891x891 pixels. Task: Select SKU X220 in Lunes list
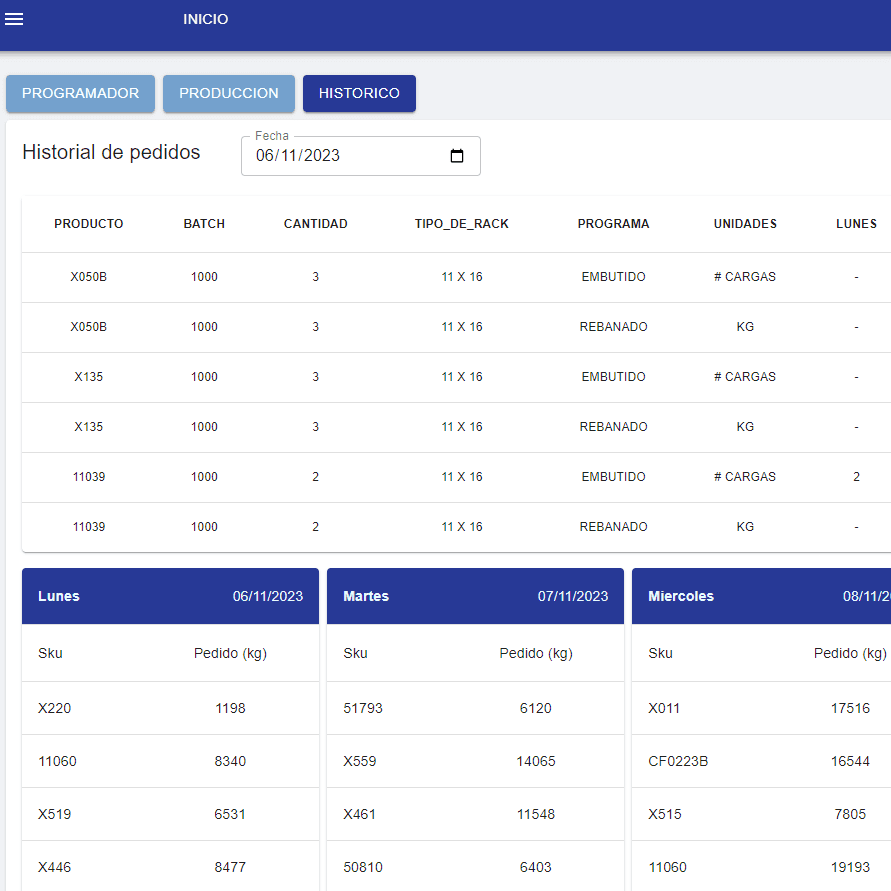coord(55,708)
